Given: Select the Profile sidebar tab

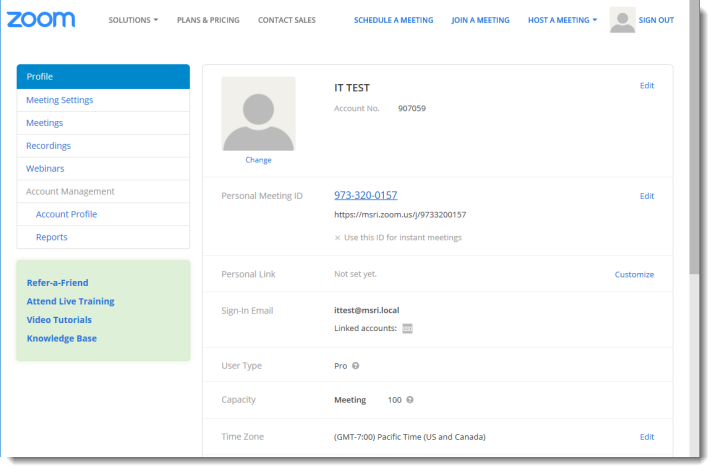Looking at the screenshot, I should coord(103,77).
